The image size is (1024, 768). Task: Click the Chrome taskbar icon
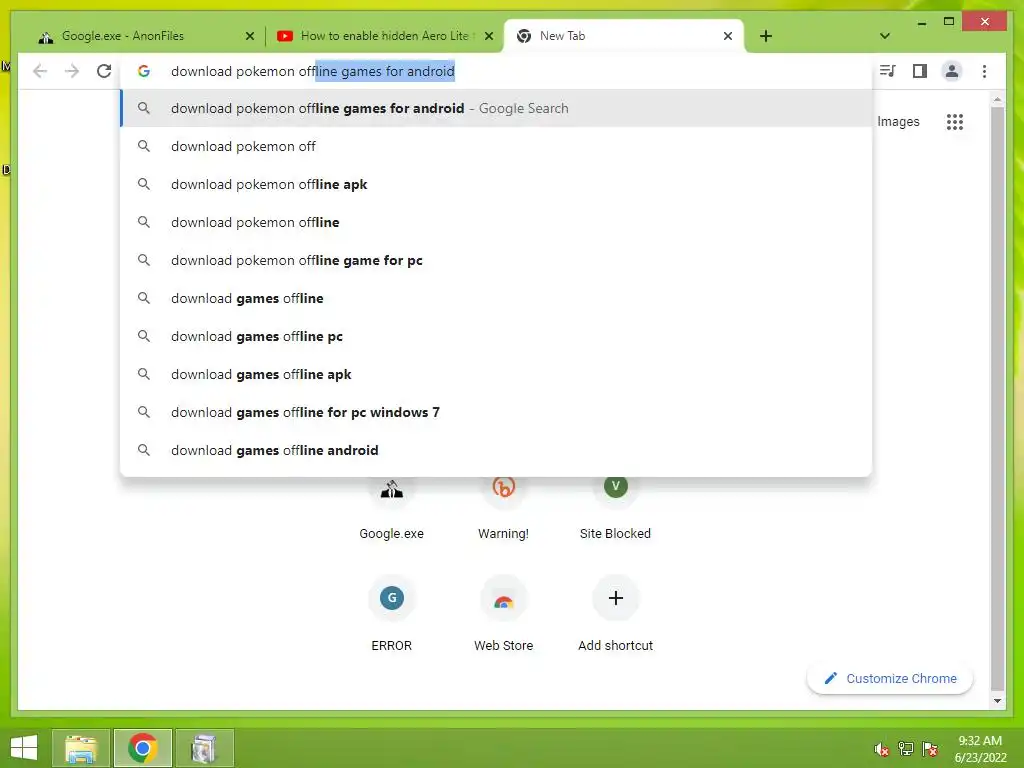click(x=142, y=748)
